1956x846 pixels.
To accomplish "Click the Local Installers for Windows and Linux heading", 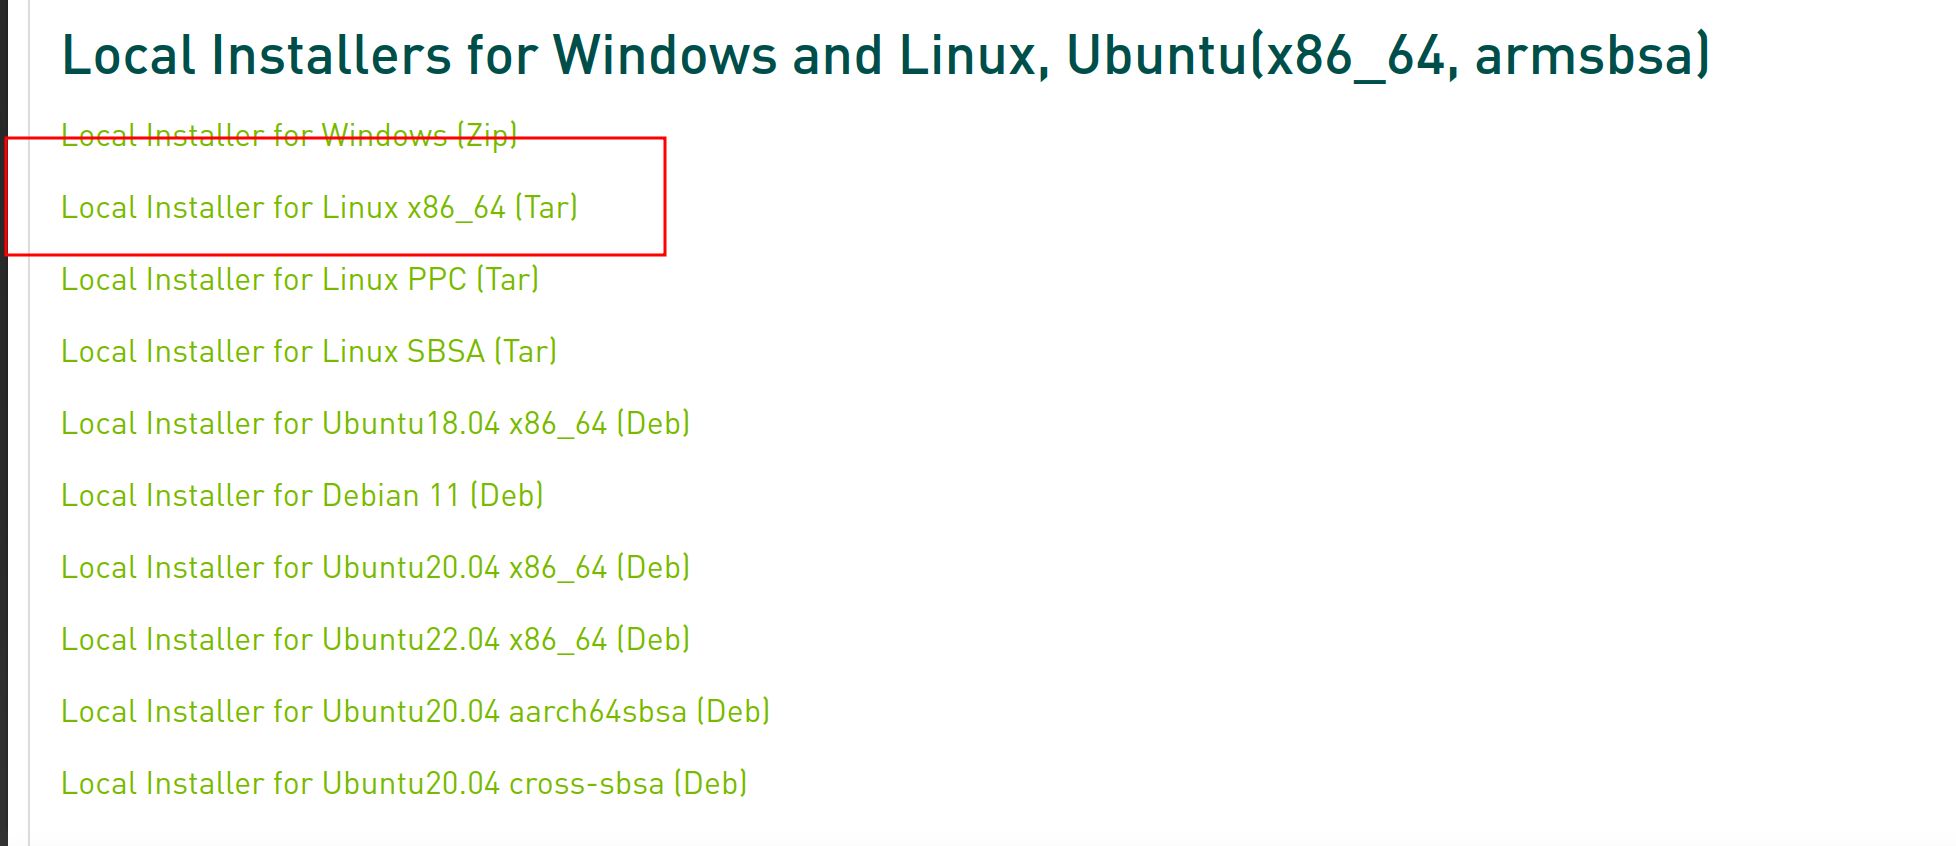I will tap(886, 56).
